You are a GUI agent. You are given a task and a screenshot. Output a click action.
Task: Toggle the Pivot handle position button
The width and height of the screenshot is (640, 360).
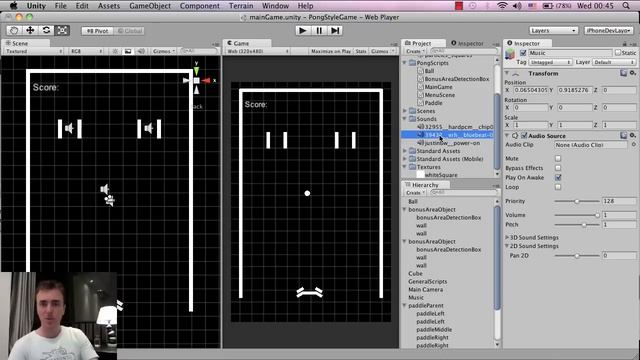click(97, 31)
